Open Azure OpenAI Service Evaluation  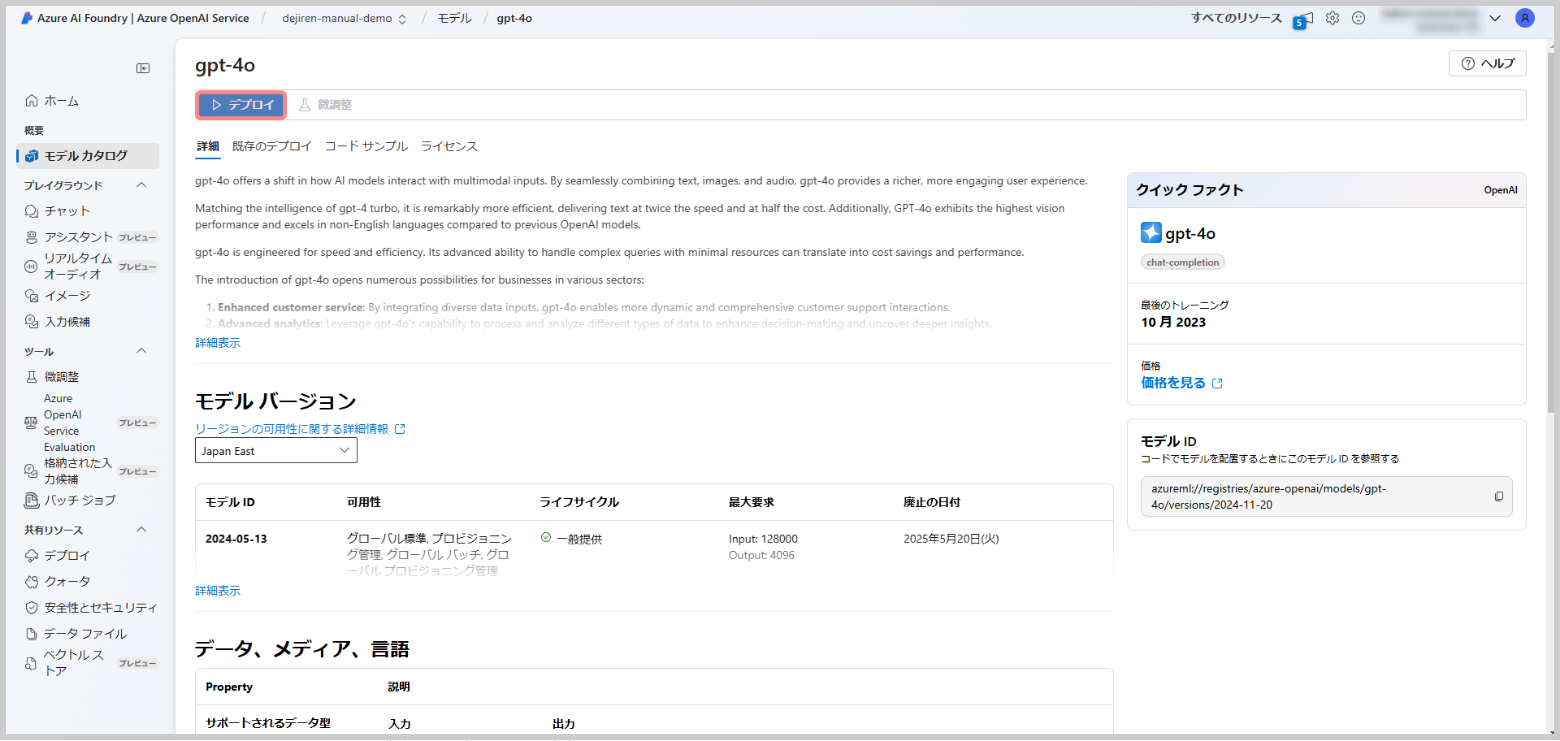(x=70, y=423)
